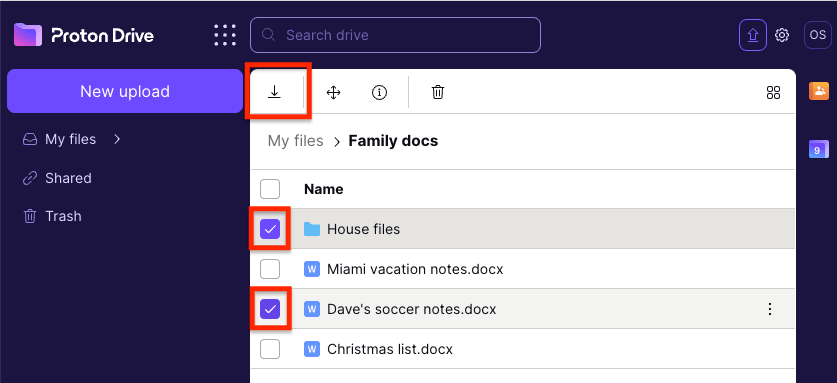Uncheck the House files checkbox
The height and width of the screenshot is (383, 837).
coord(270,229)
